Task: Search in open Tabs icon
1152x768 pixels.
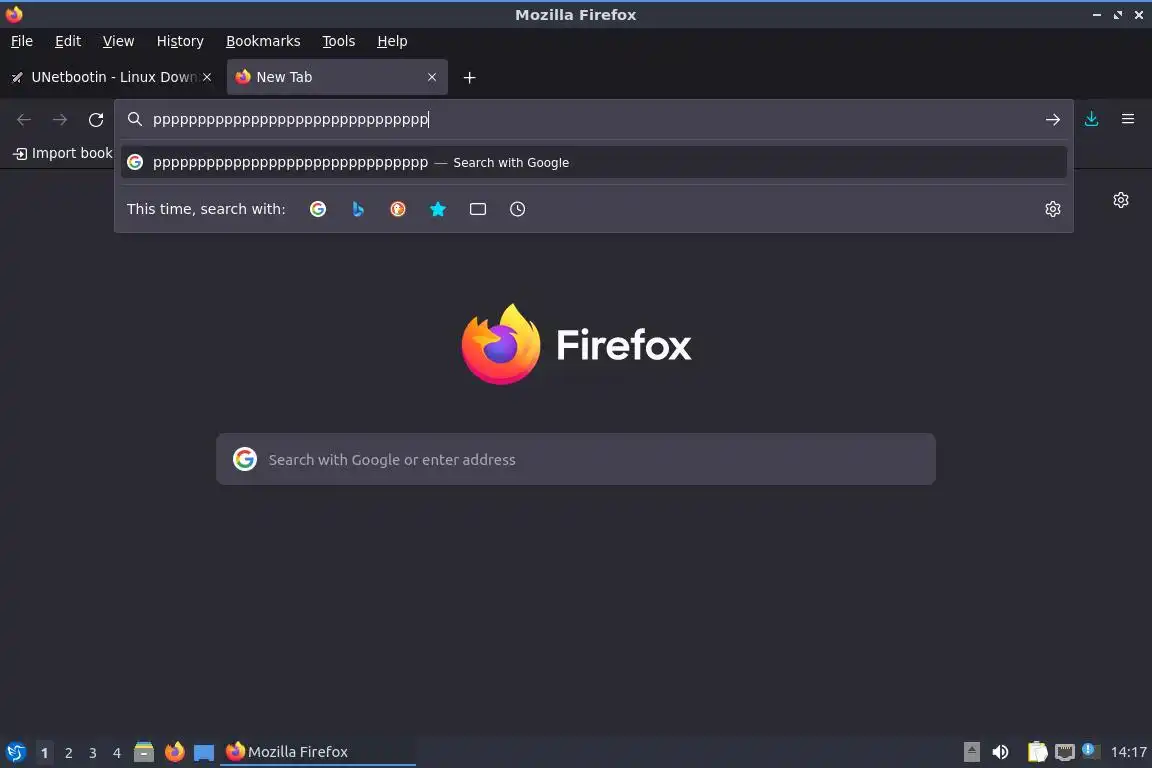Action: point(478,209)
